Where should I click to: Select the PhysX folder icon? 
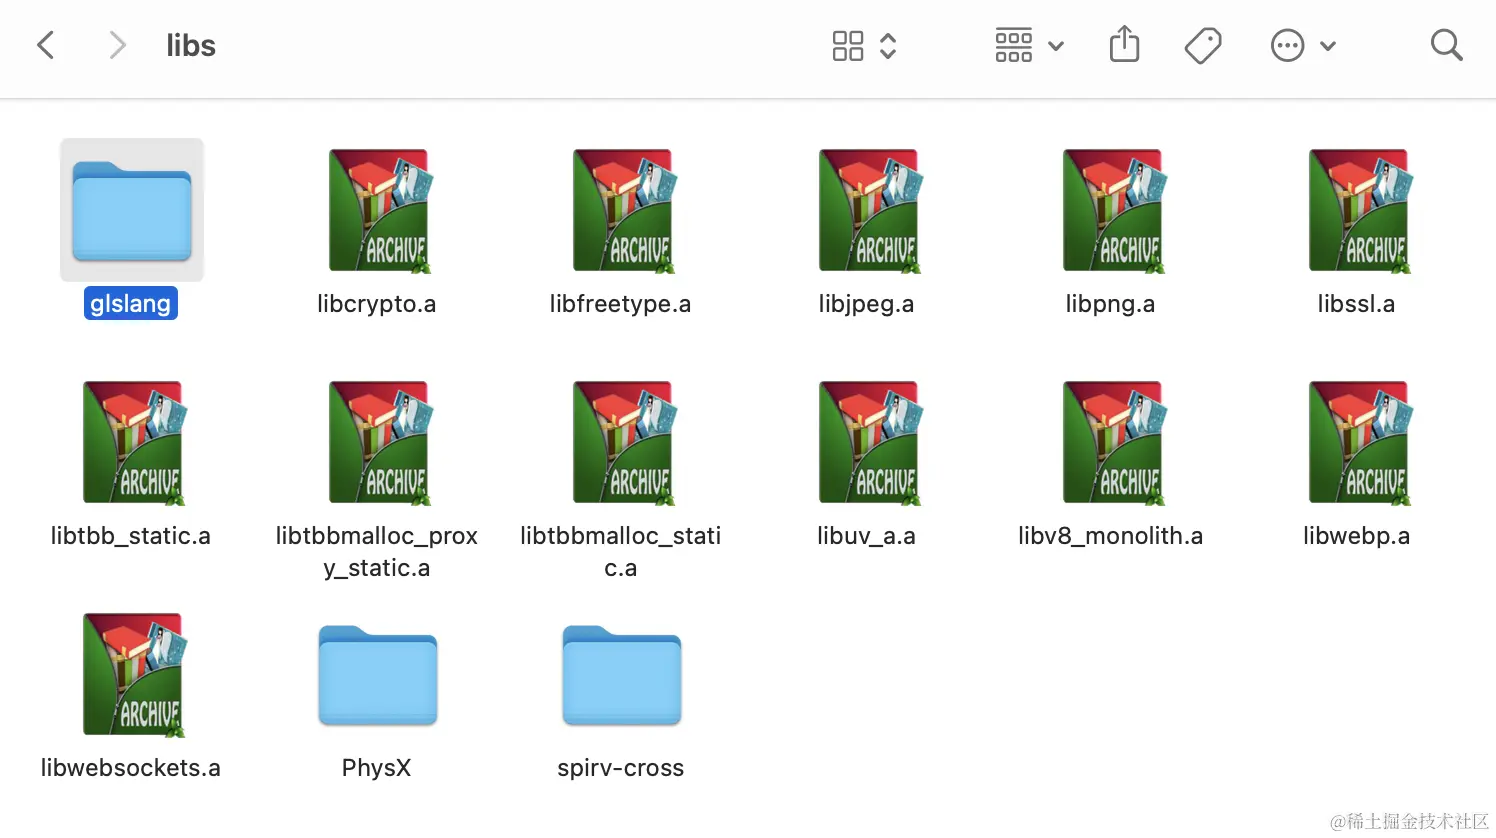(378, 675)
